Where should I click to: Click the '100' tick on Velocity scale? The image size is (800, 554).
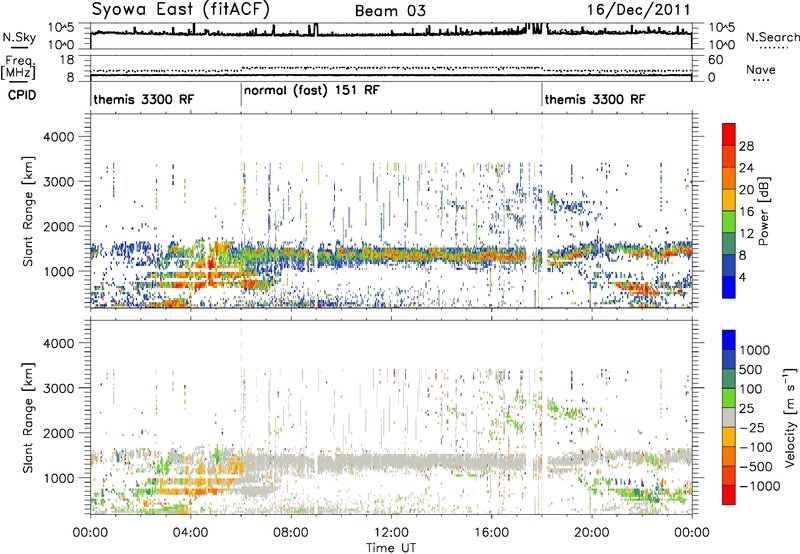point(751,389)
